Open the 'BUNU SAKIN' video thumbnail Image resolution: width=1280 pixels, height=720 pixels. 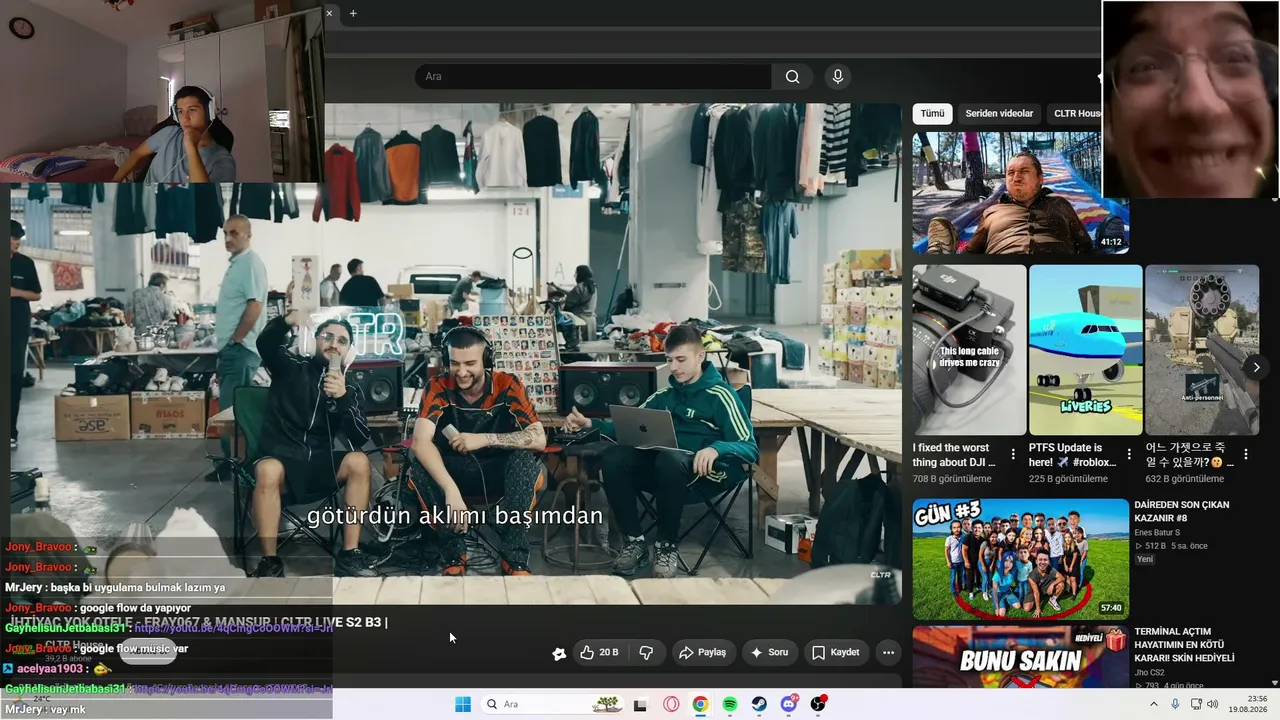pyautogui.click(x=1020, y=657)
